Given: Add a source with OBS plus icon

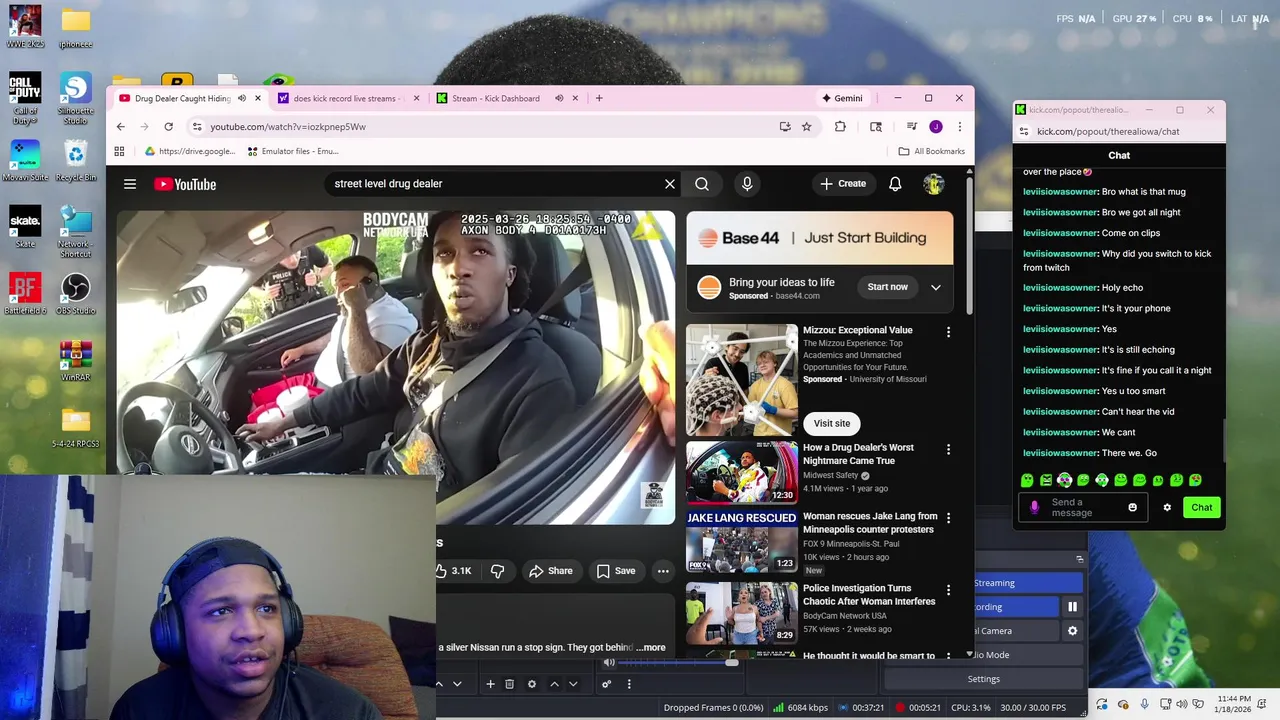Looking at the screenshot, I should click(490, 684).
